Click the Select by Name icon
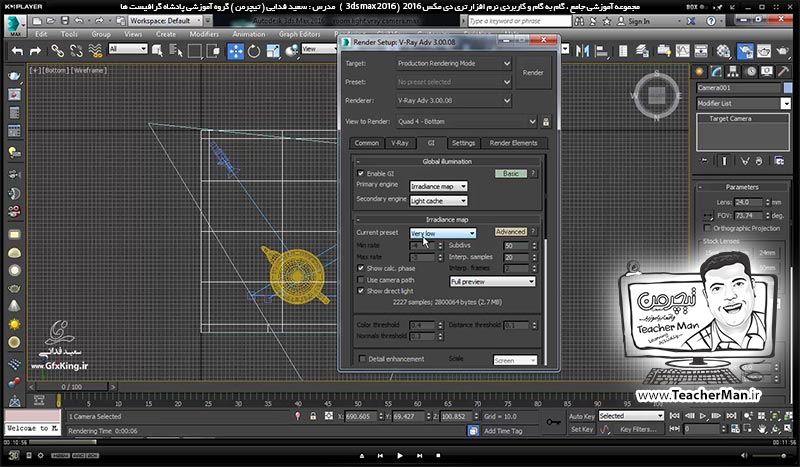This screenshot has height=467, width=800. point(176,51)
